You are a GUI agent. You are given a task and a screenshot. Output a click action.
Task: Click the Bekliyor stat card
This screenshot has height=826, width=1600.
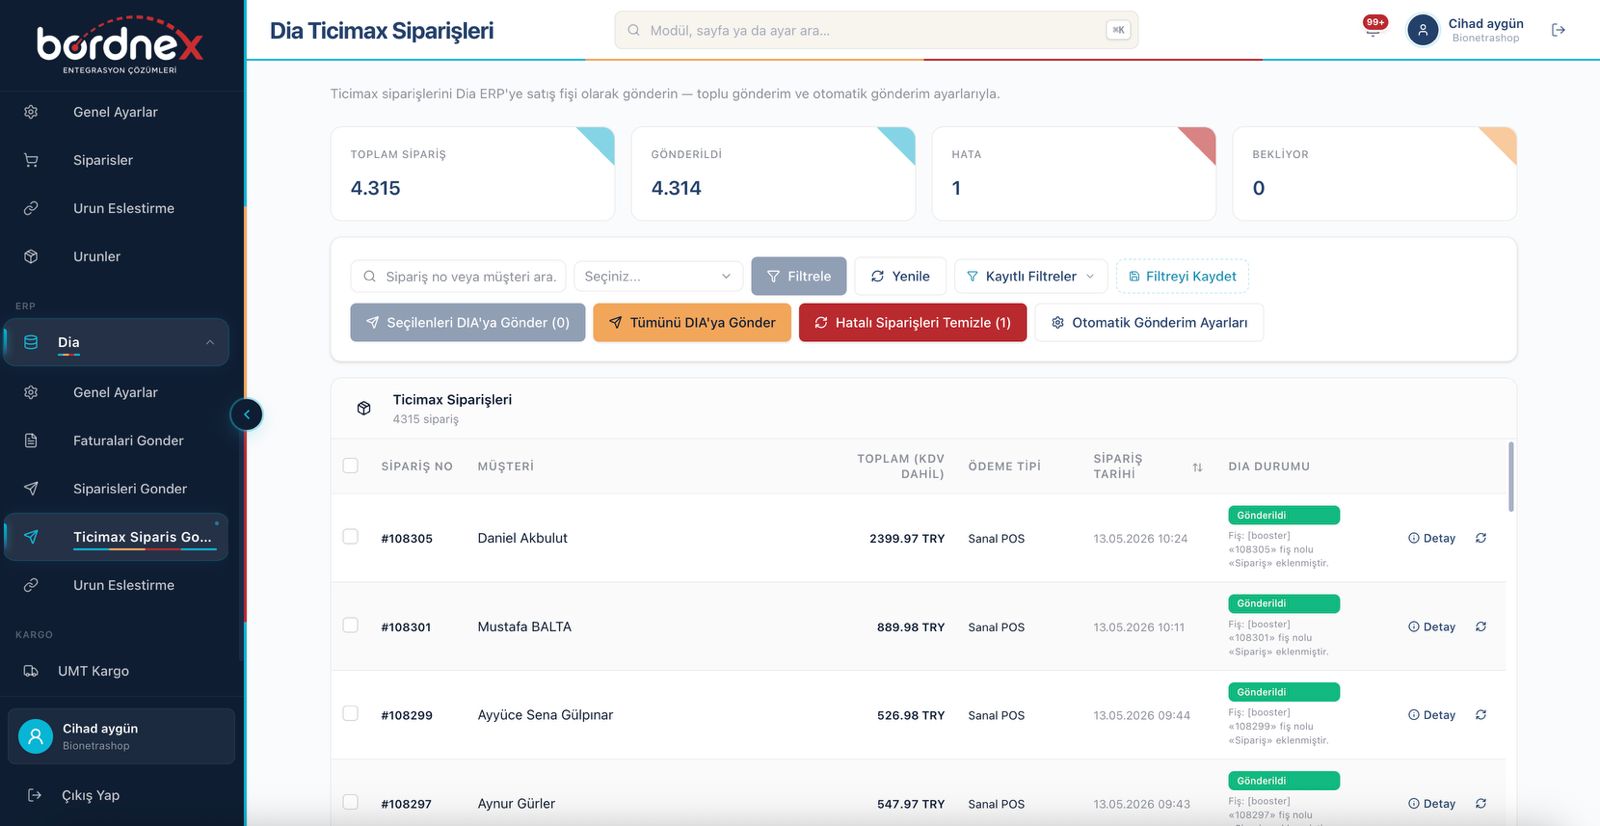pos(1375,173)
